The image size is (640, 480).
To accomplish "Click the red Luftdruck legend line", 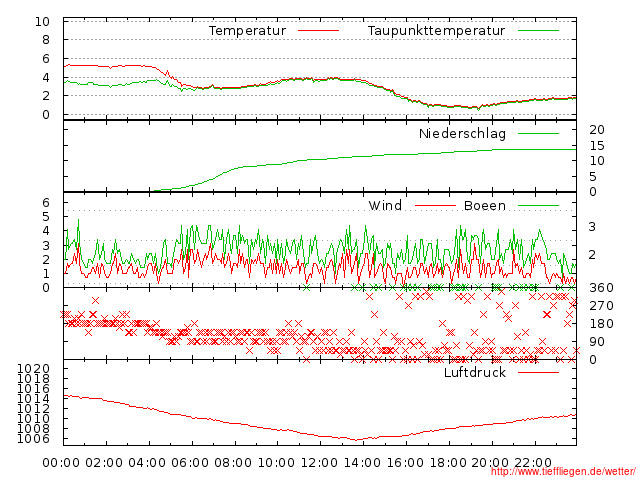I will pyautogui.click(x=538, y=372).
